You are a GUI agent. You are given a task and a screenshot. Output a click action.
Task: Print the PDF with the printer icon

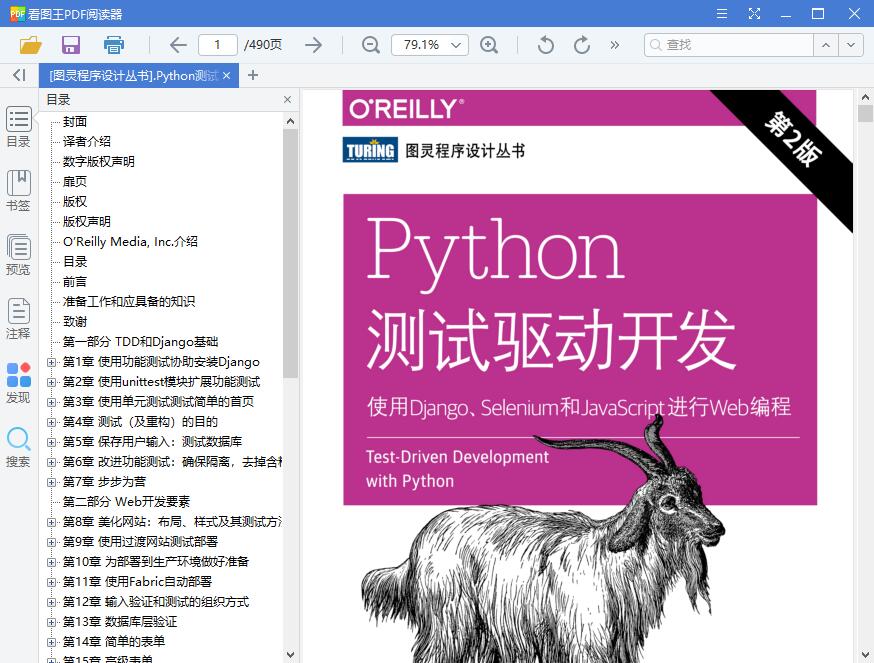click(114, 45)
